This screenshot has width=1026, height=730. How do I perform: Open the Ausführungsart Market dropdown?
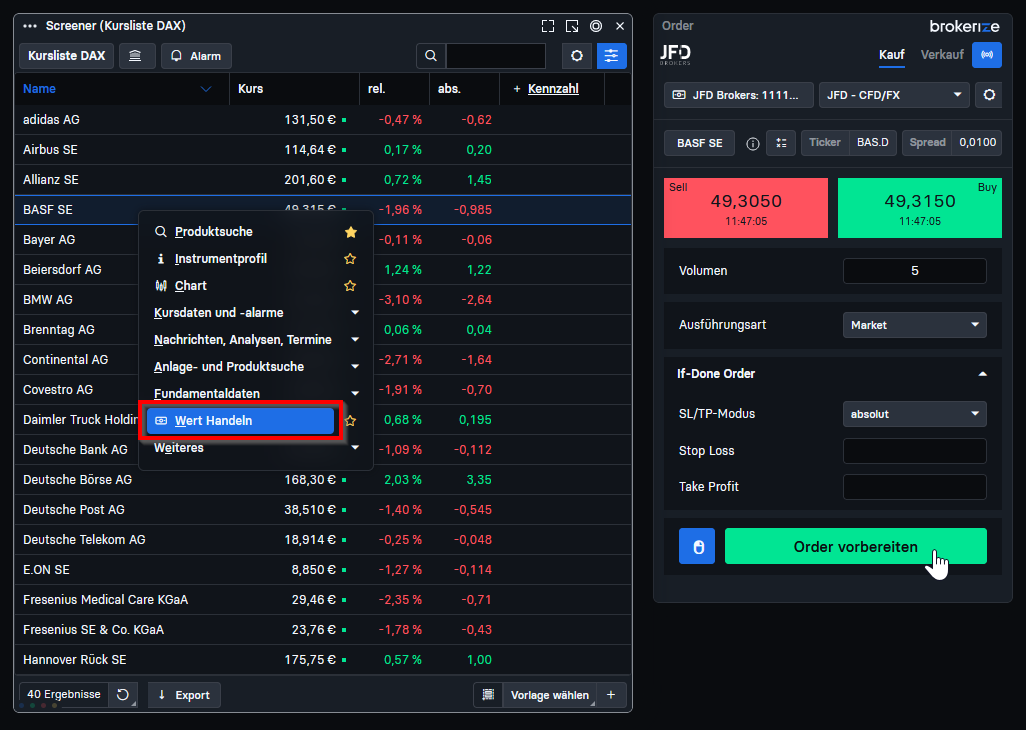coord(914,325)
